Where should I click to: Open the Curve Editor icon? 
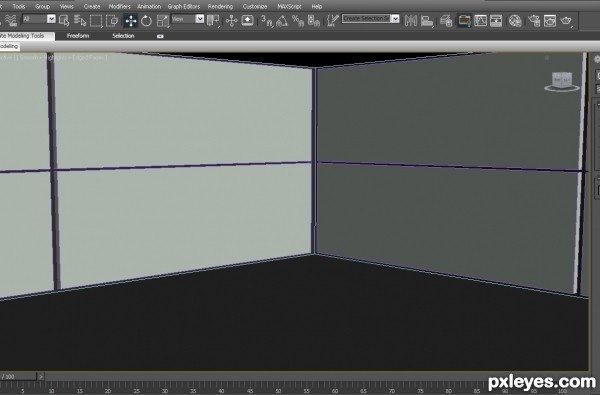point(480,21)
